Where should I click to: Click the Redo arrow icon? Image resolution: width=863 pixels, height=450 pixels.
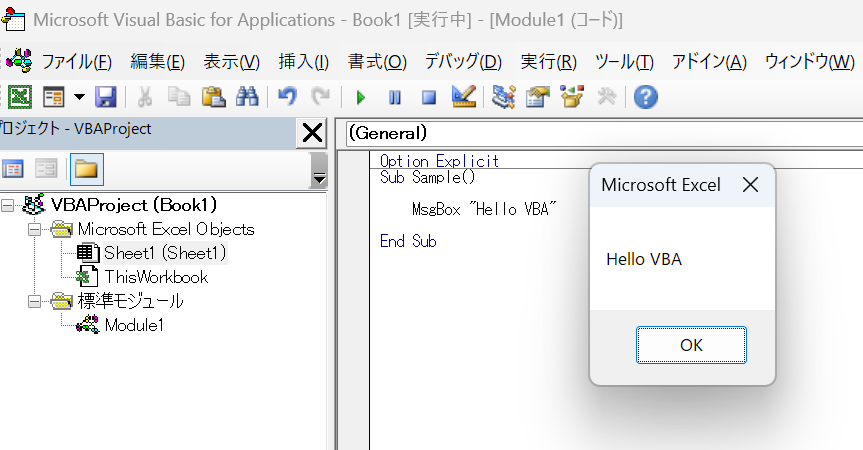point(320,97)
